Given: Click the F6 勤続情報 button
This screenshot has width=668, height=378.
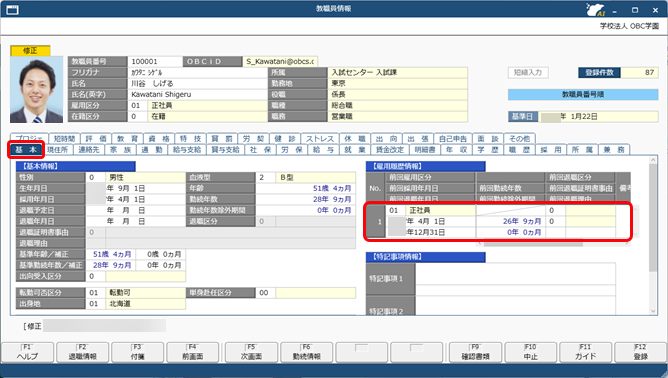Looking at the screenshot, I should click(306, 352).
